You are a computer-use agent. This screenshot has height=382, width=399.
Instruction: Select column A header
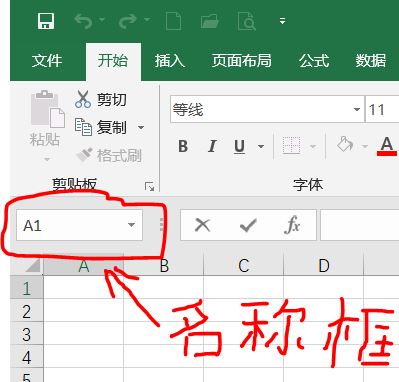[x=84, y=266]
